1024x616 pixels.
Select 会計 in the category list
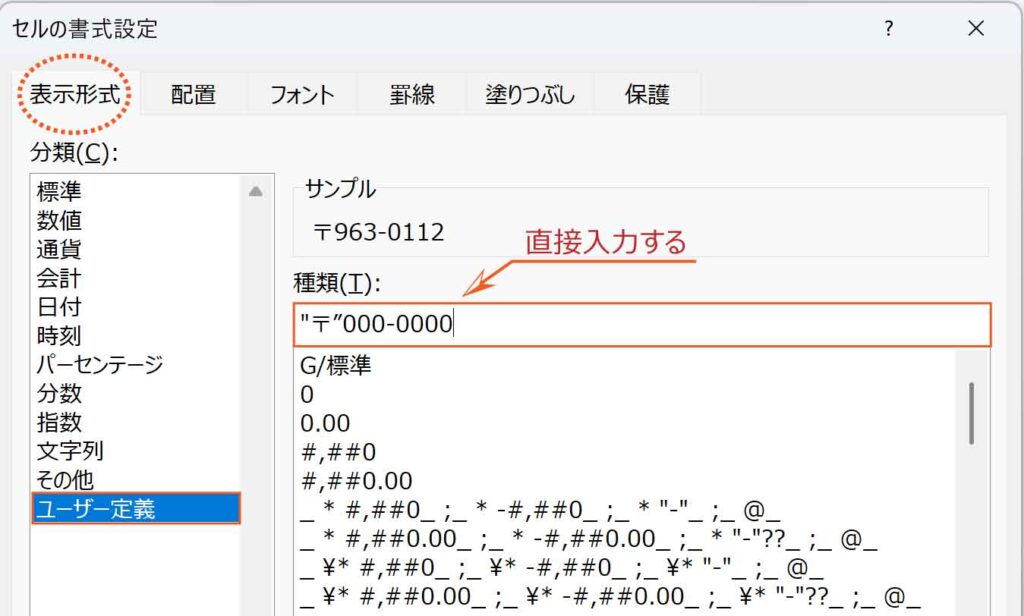[136, 278]
